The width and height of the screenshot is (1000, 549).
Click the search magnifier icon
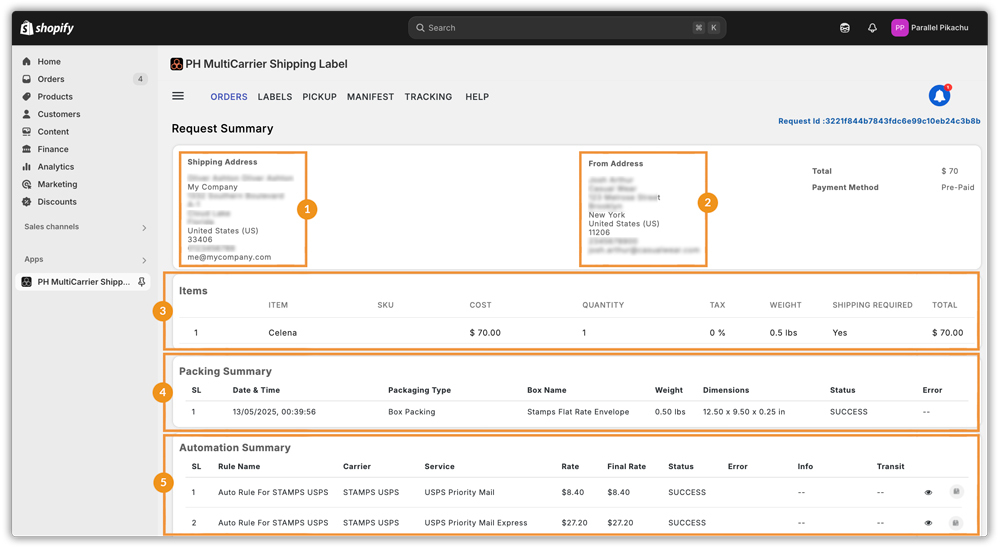click(x=420, y=28)
